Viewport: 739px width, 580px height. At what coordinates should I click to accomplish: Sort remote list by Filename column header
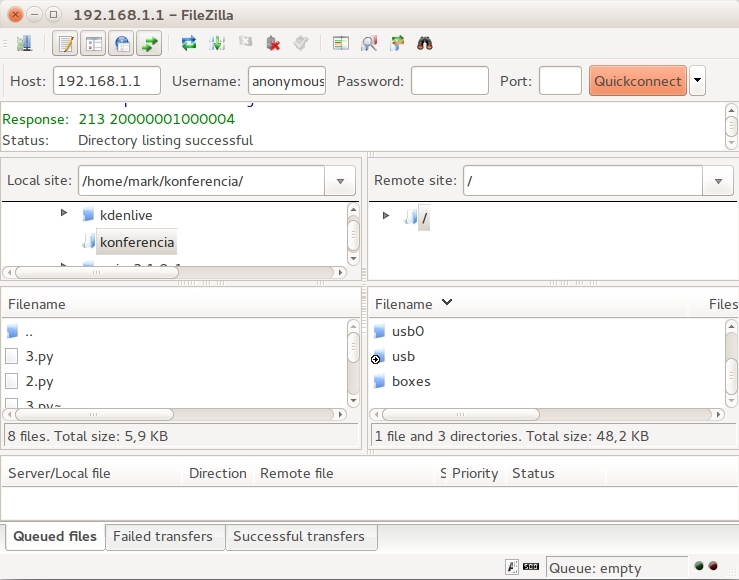[404, 304]
